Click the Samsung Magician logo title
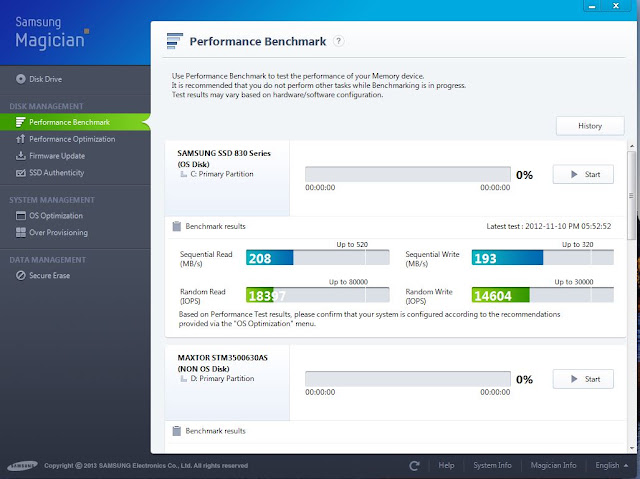Image resolution: width=640 pixels, height=479 pixels. (50, 33)
